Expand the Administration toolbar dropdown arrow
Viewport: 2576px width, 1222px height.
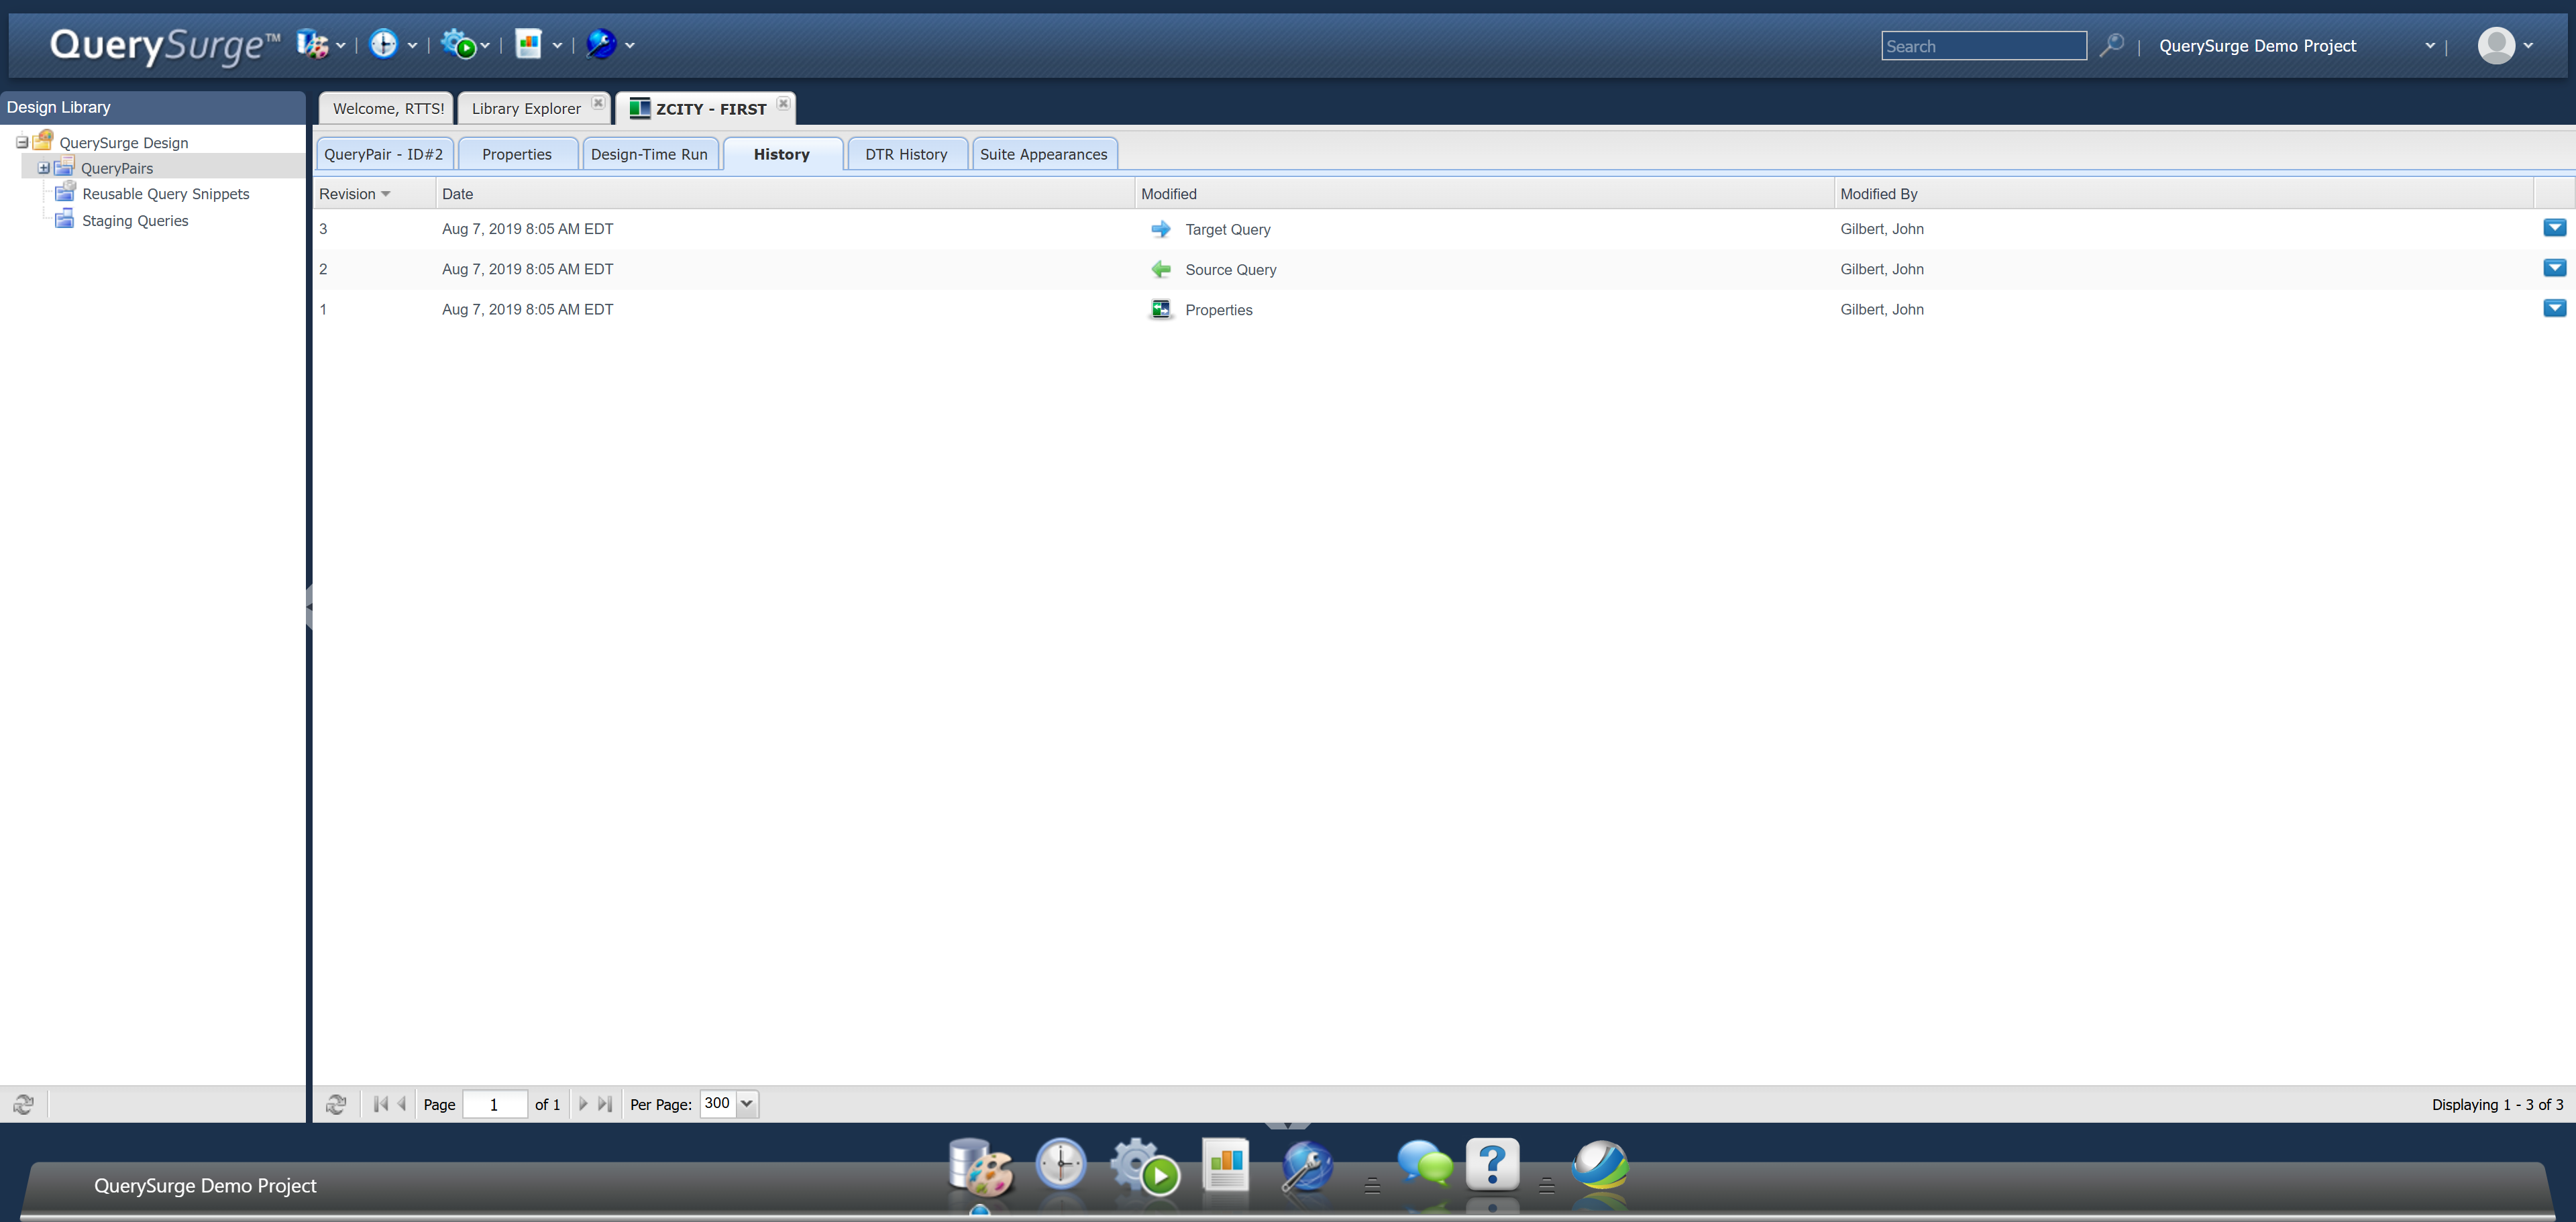pos(630,45)
